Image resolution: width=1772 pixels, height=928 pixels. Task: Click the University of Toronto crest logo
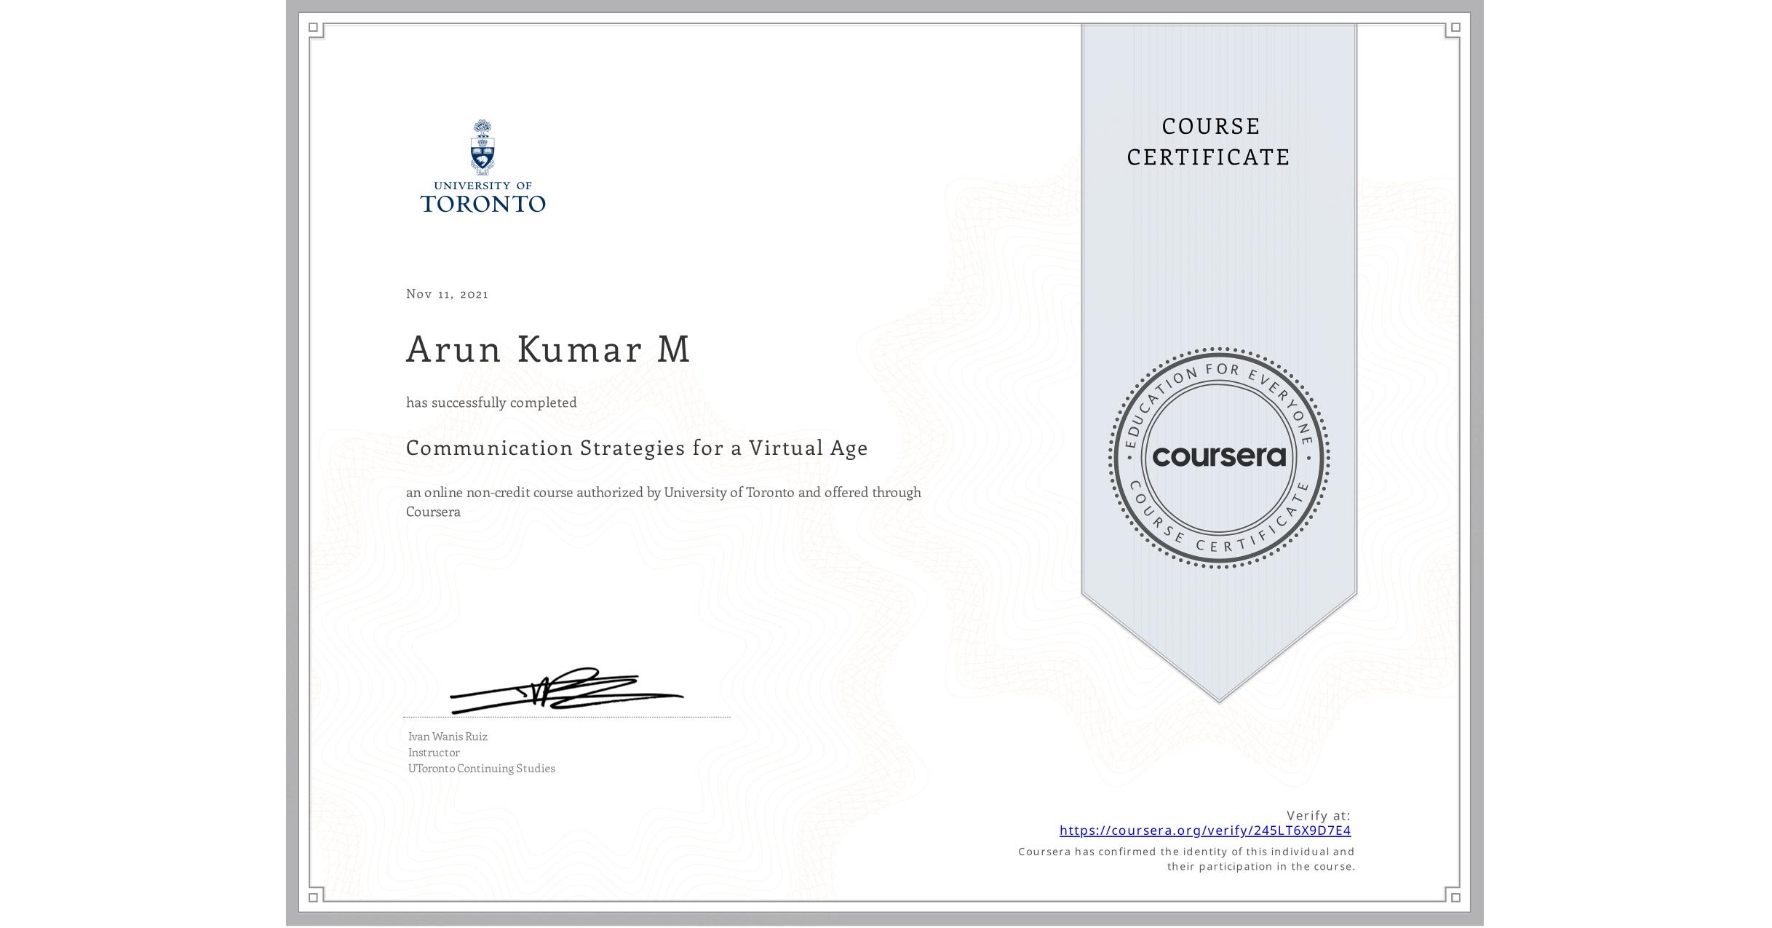pos(483,147)
